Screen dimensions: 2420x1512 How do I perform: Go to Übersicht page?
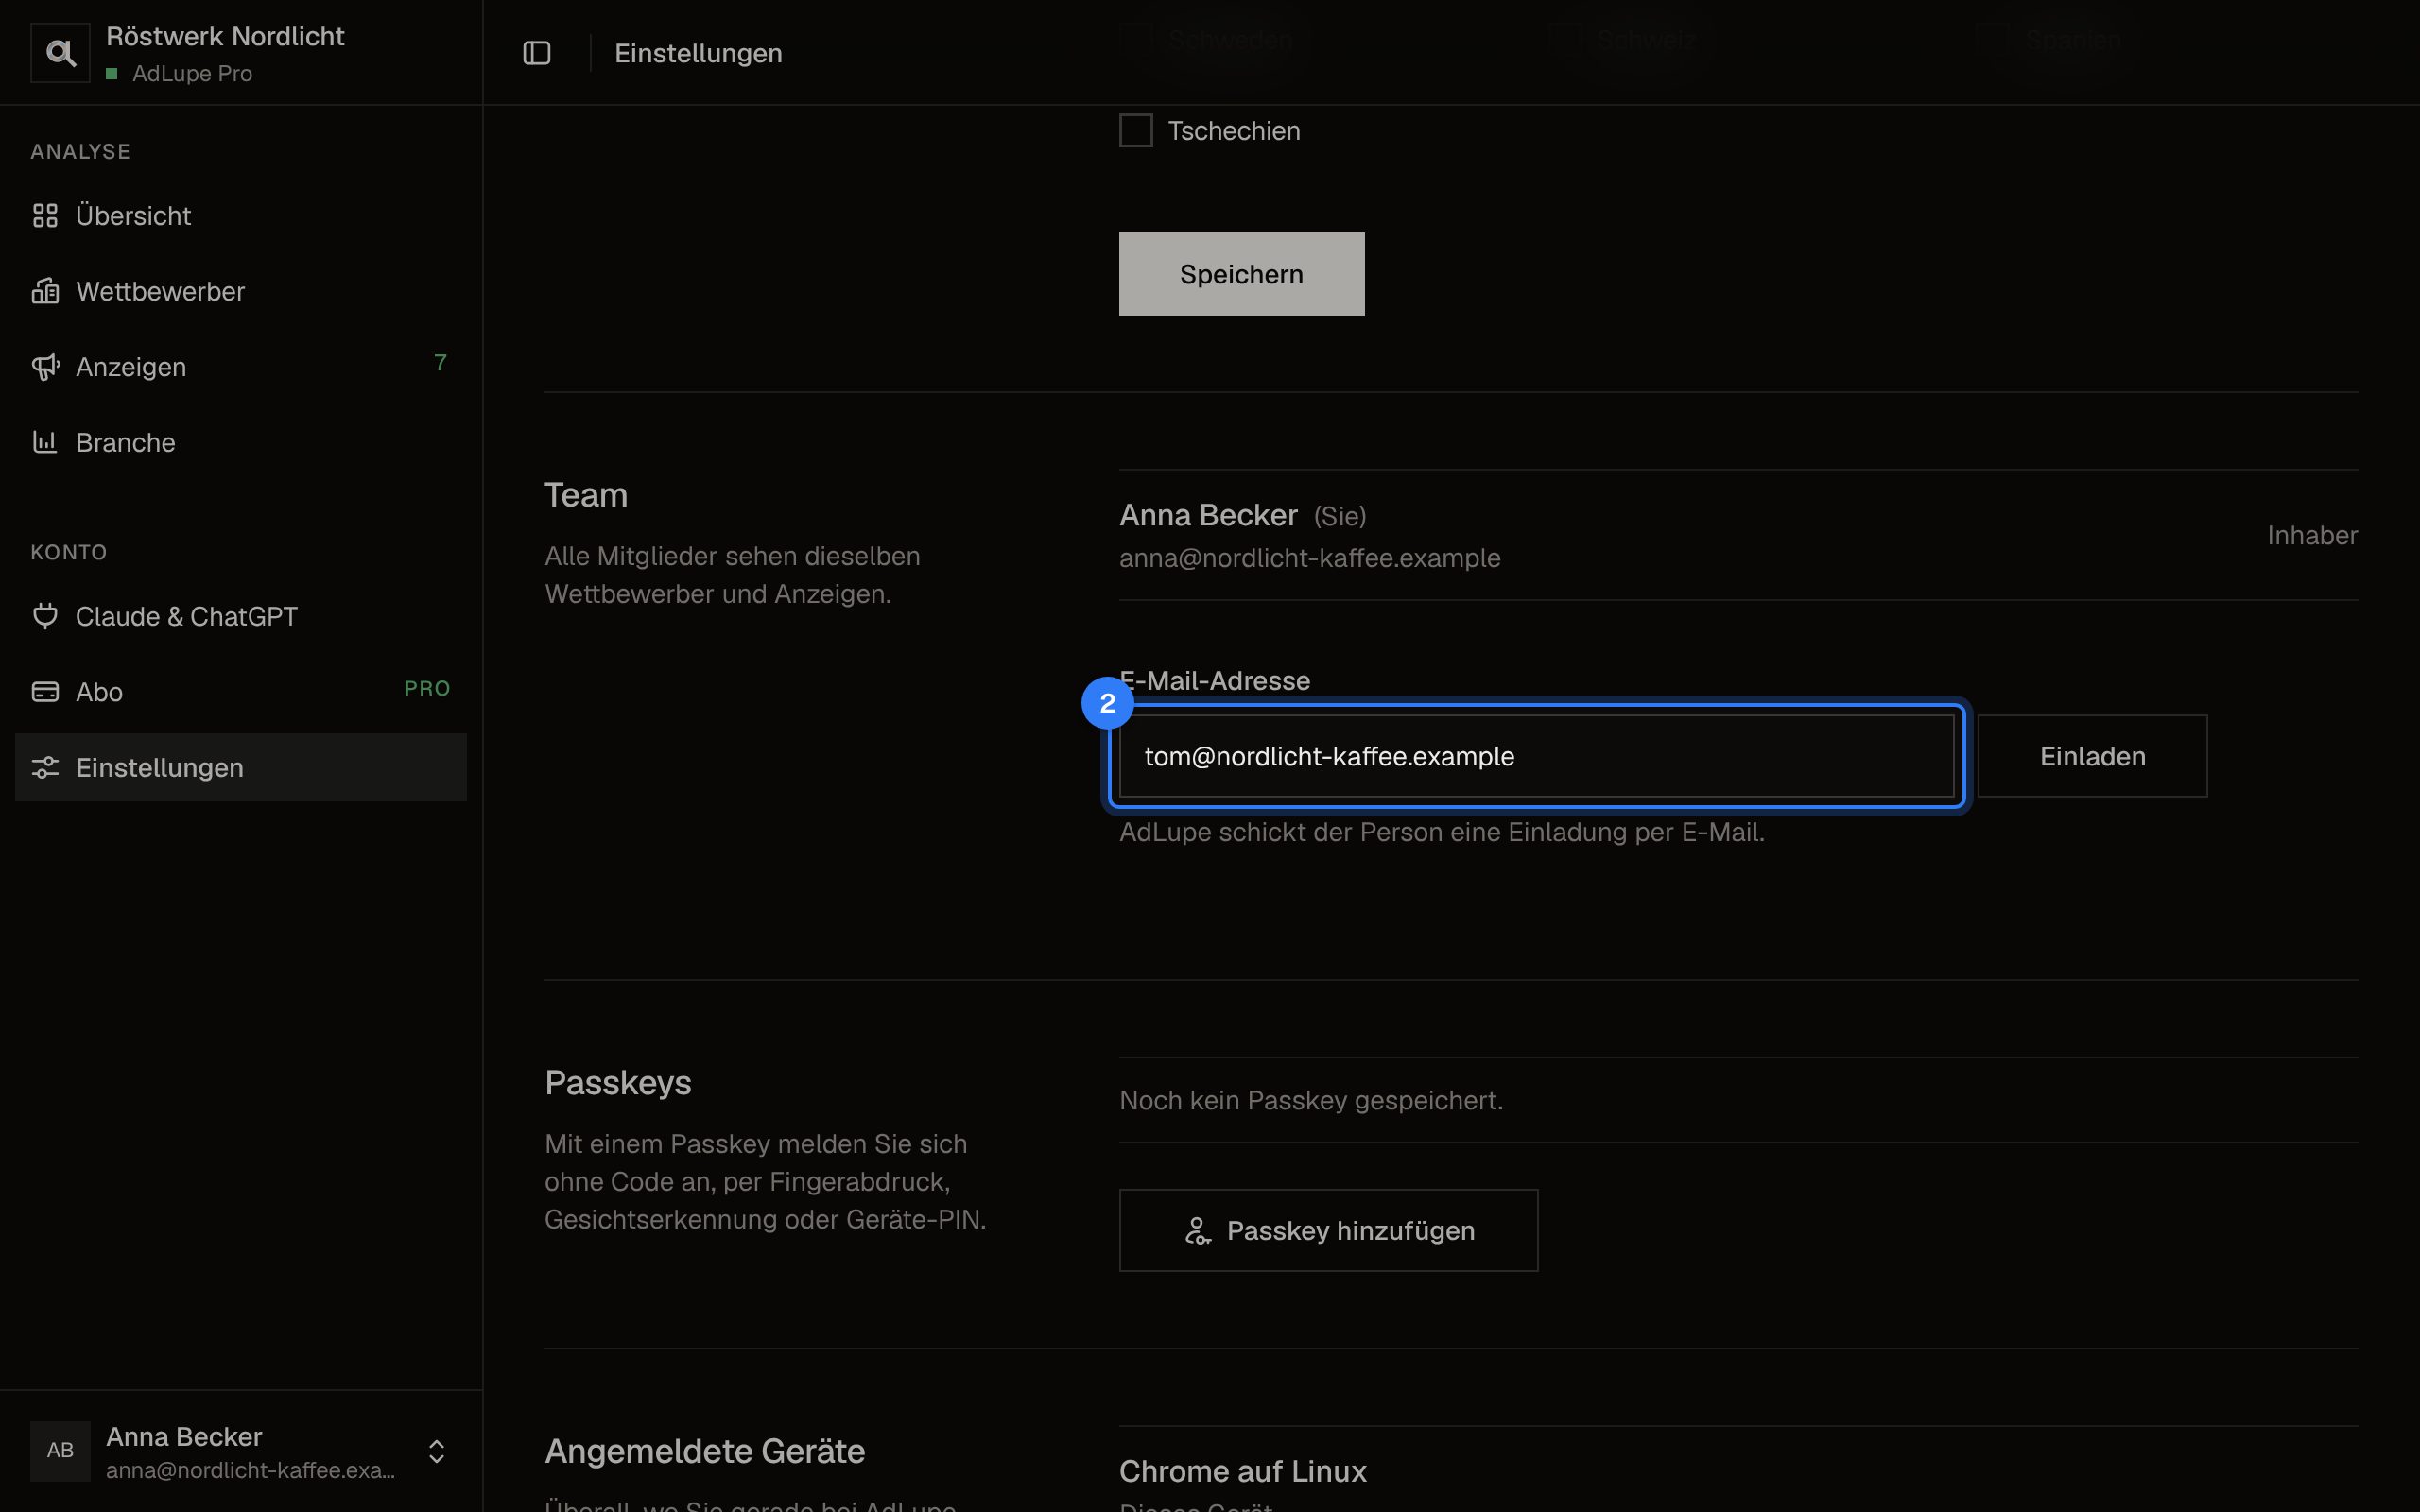(240, 215)
